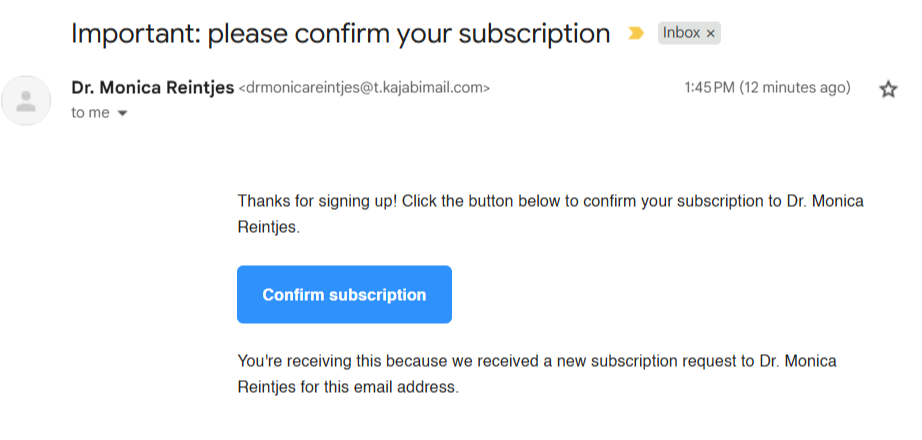Click the "(12 minutes ago)" relative time
Viewport: 922px width, 440px height.
point(796,88)
